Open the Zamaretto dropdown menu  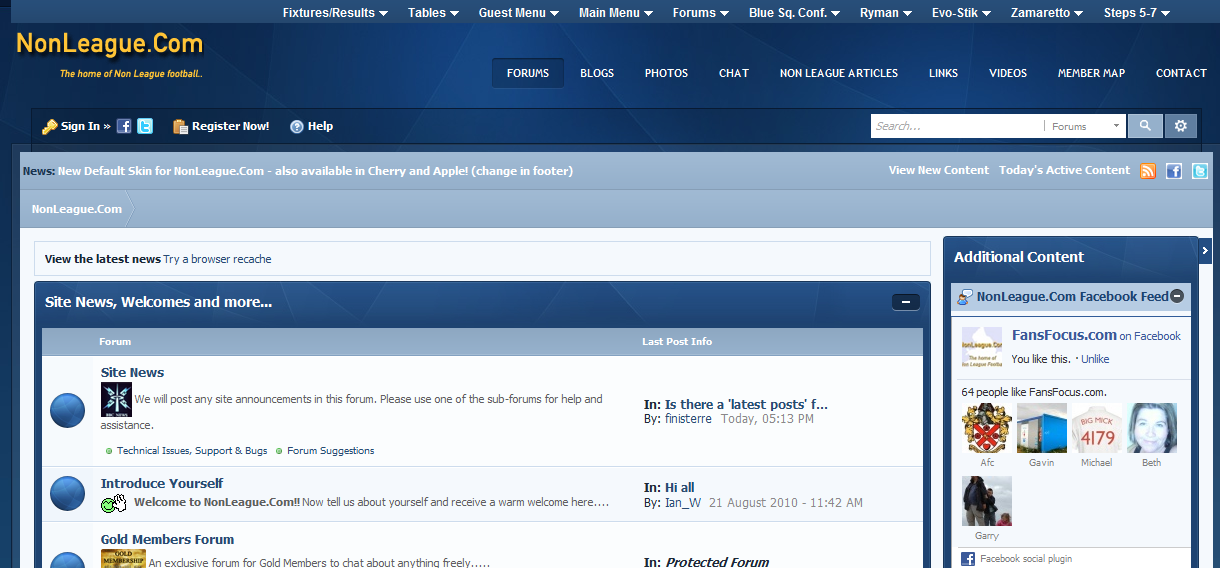pyautogui.click(x=1047, y=13)
